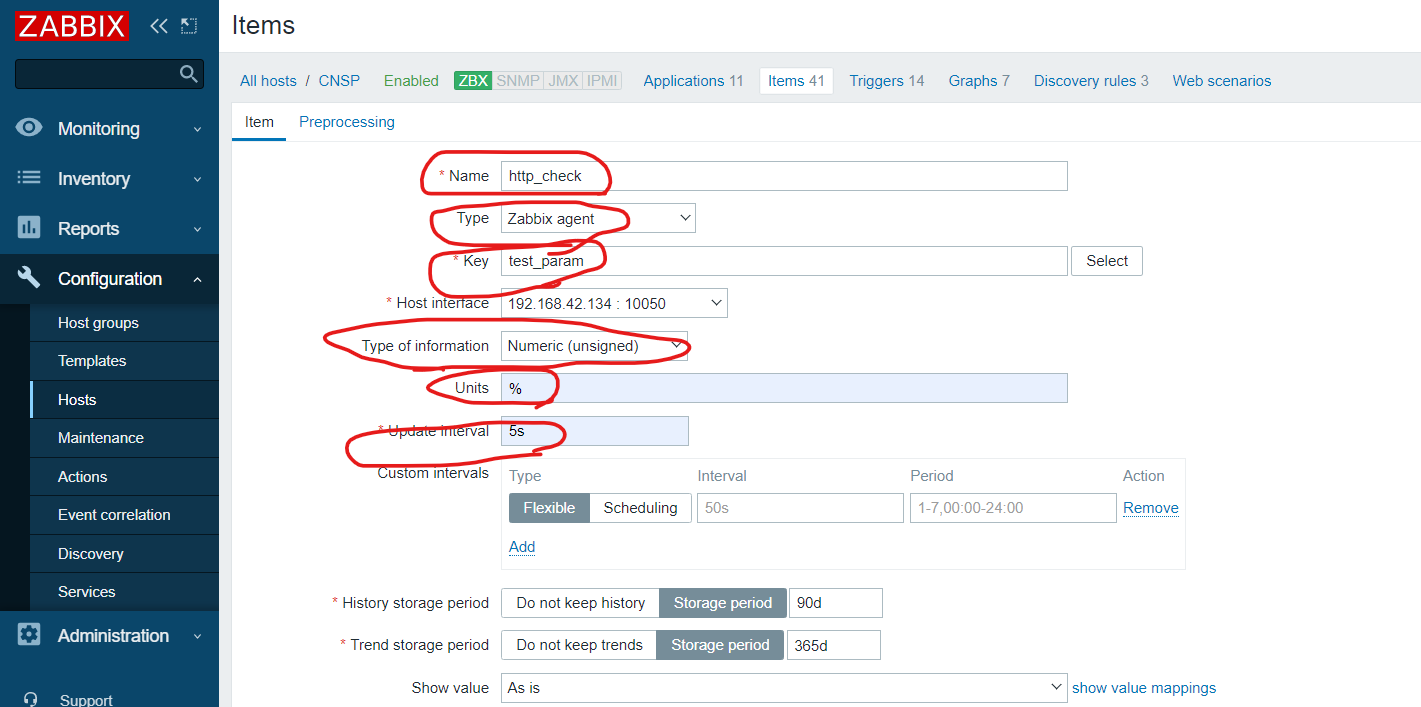Screen dimensions: 1421x707
Task: Open Discovery rules 3 tab
Action: click(1091, 81)
